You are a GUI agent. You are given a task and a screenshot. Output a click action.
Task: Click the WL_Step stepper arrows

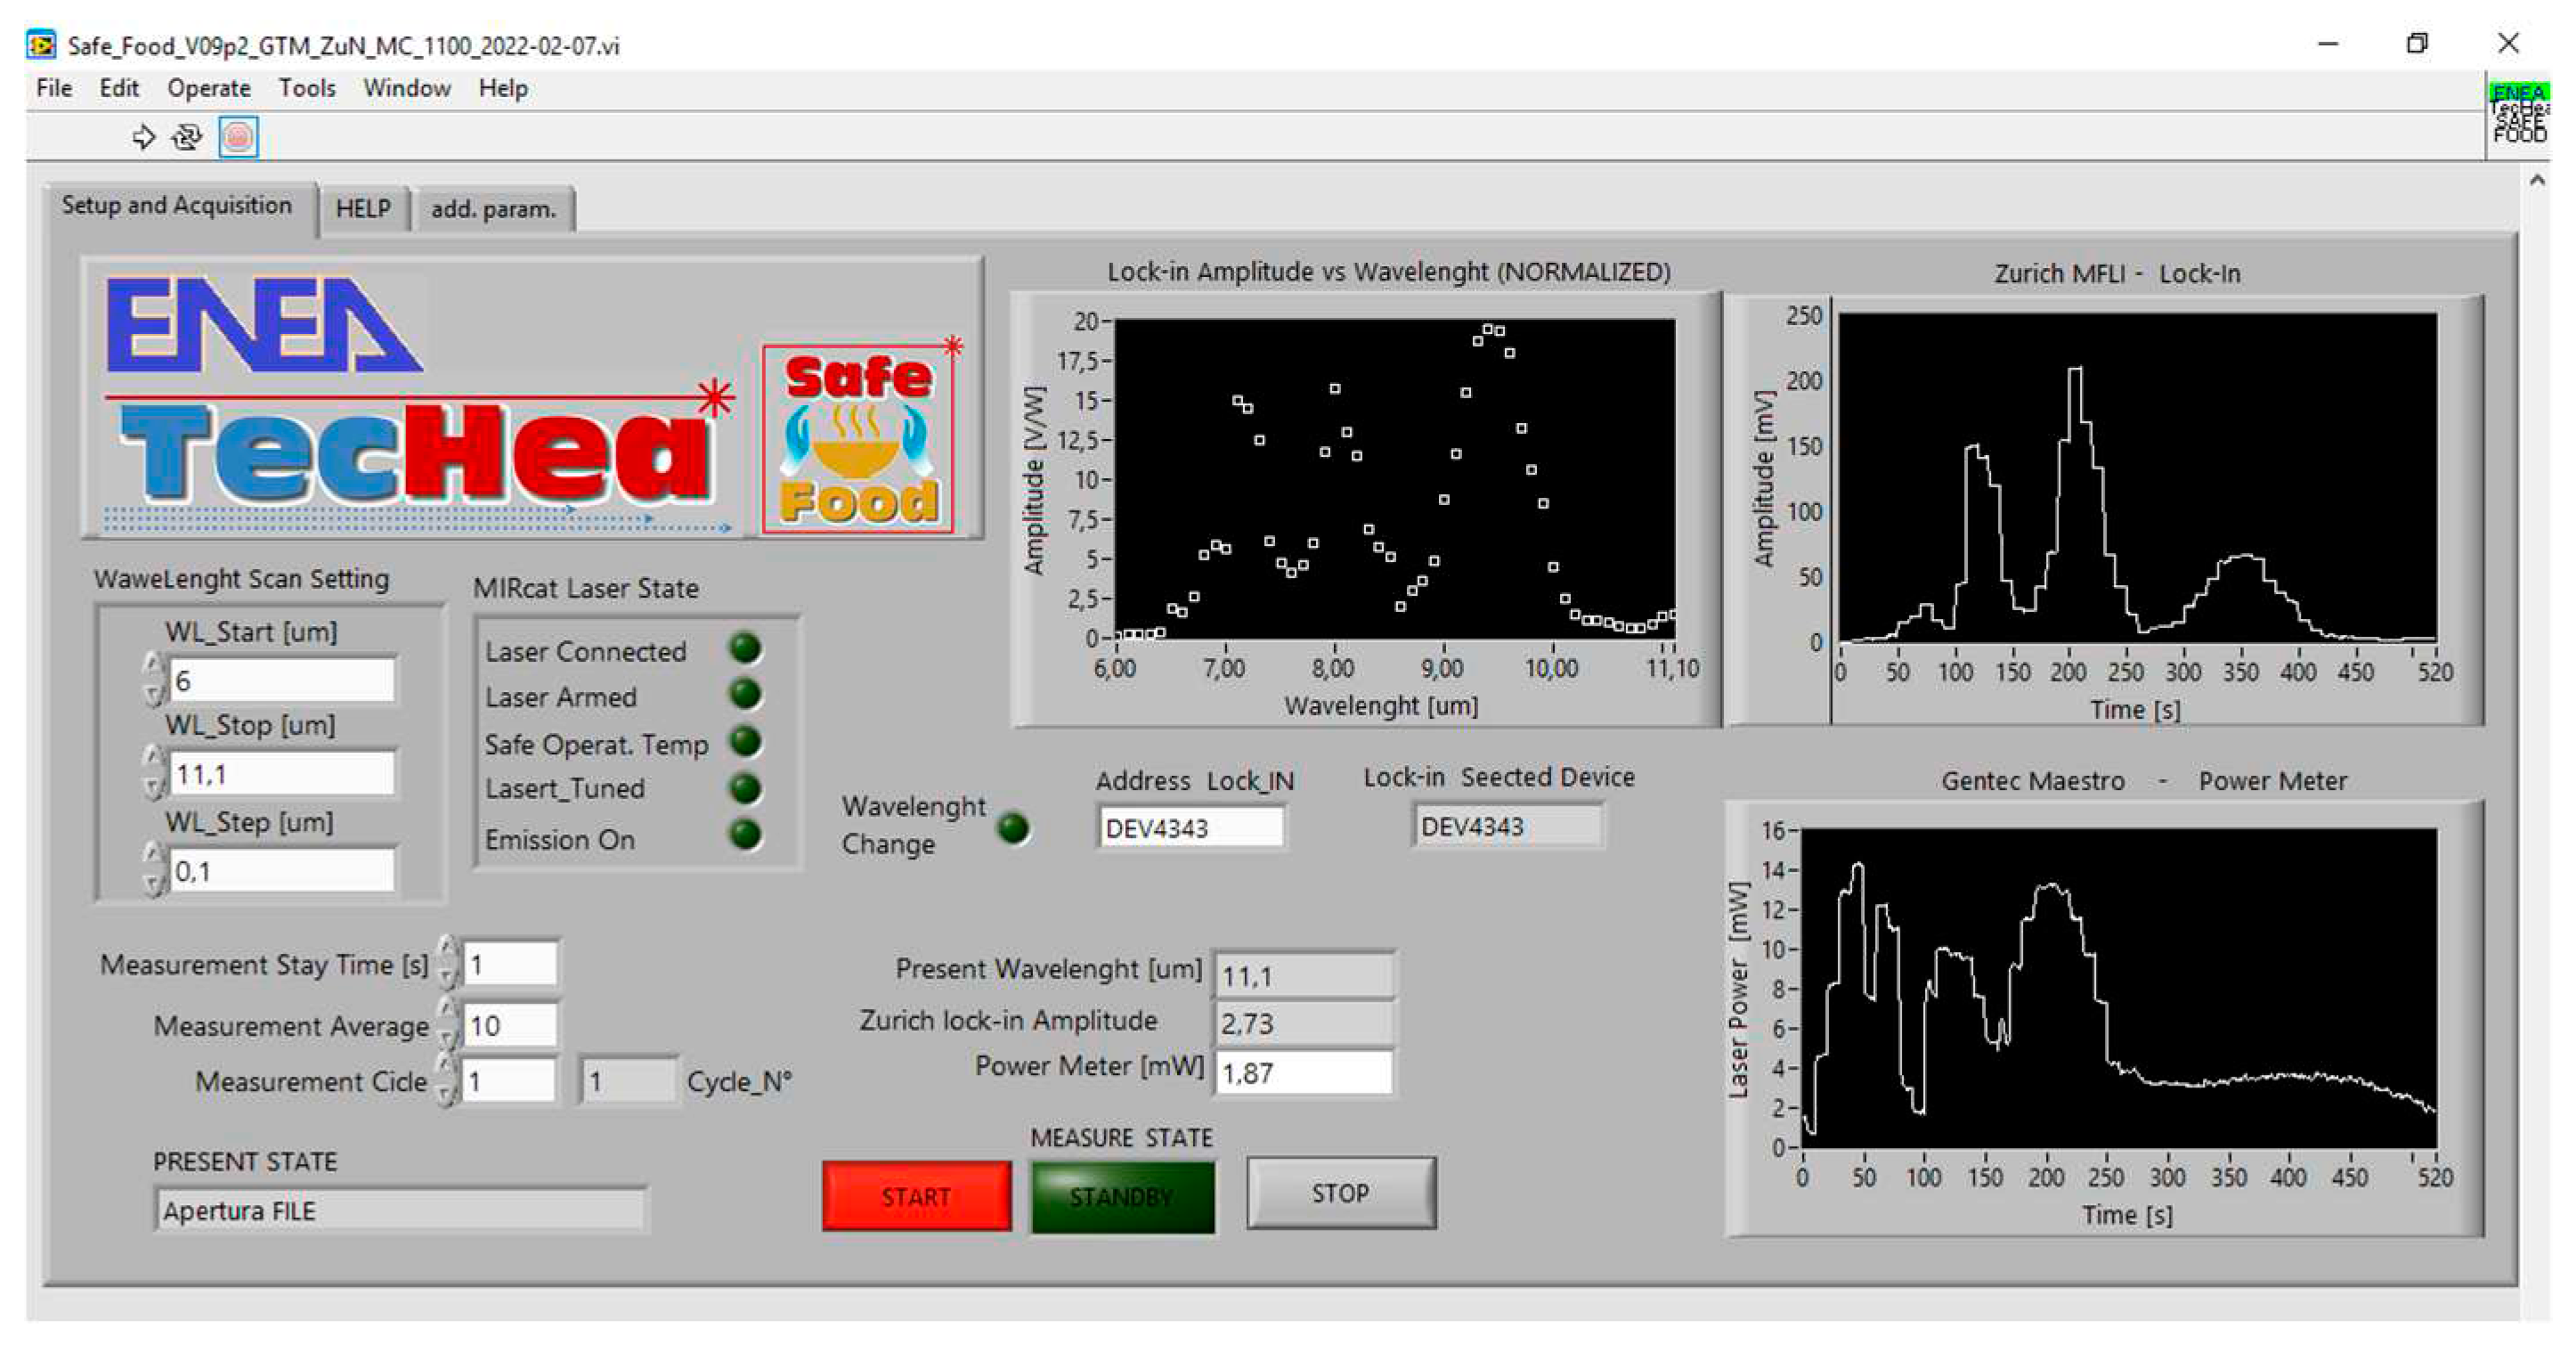(153, 868)
